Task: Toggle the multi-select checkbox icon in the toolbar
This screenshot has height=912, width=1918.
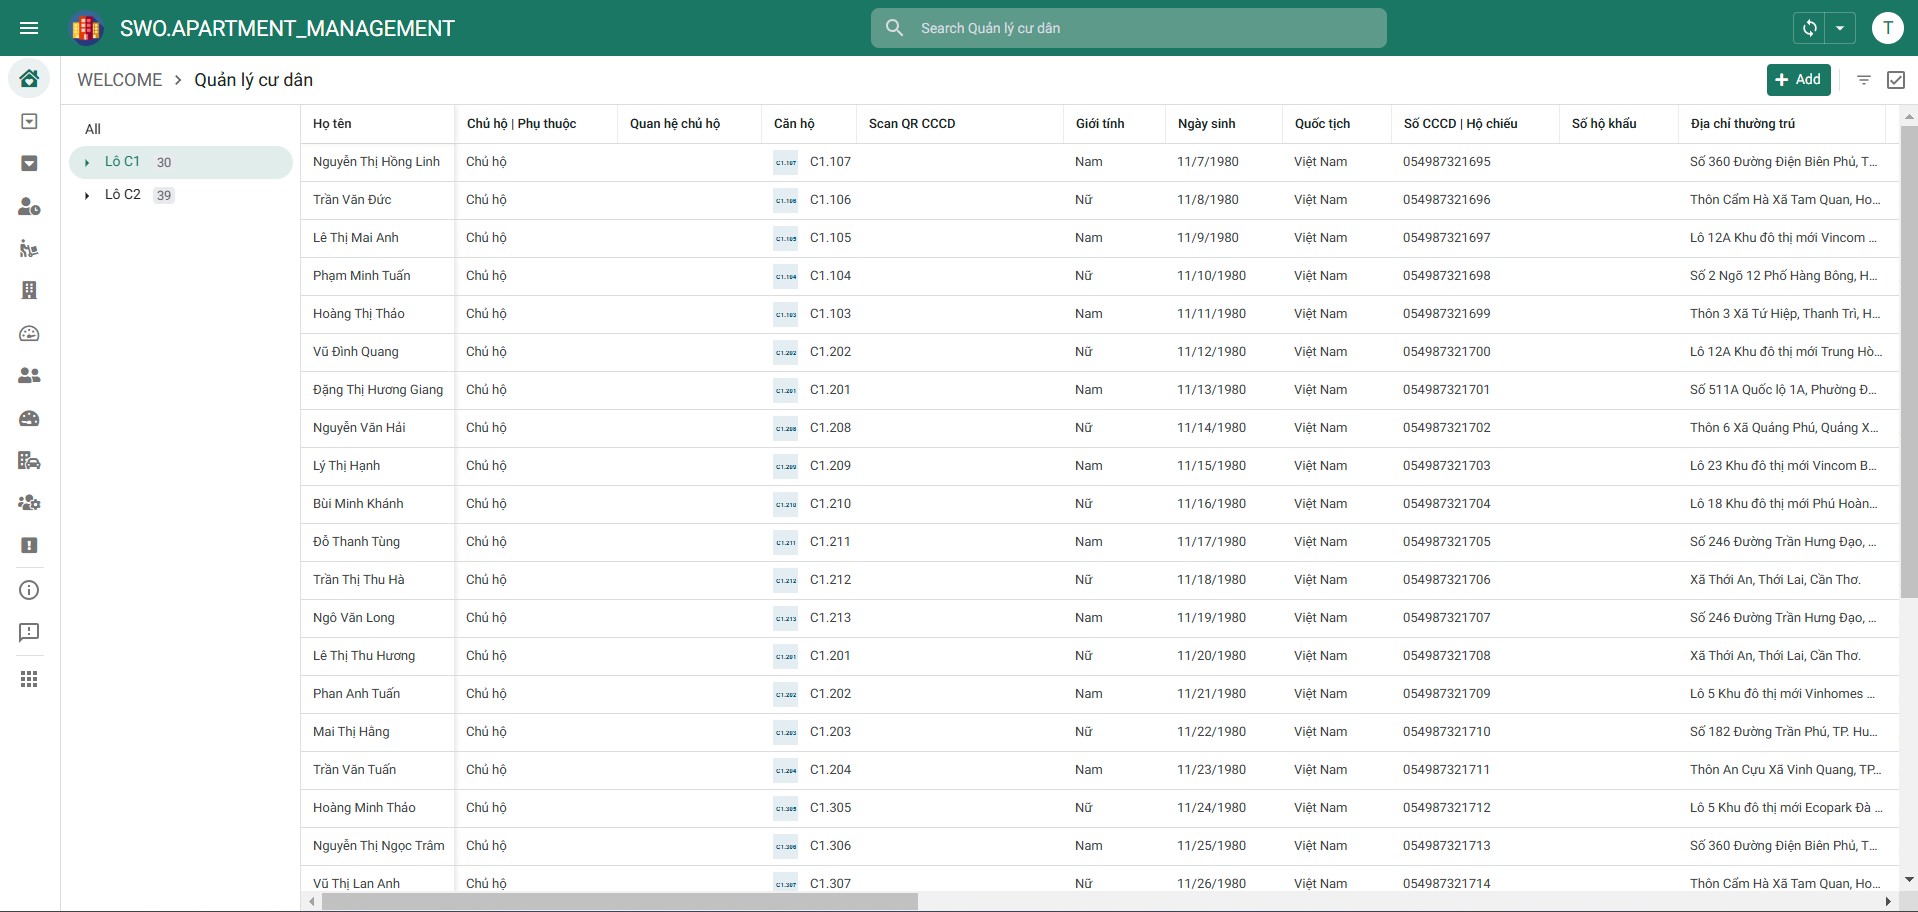Action: pyautogui.click(x=1895, y=80)
